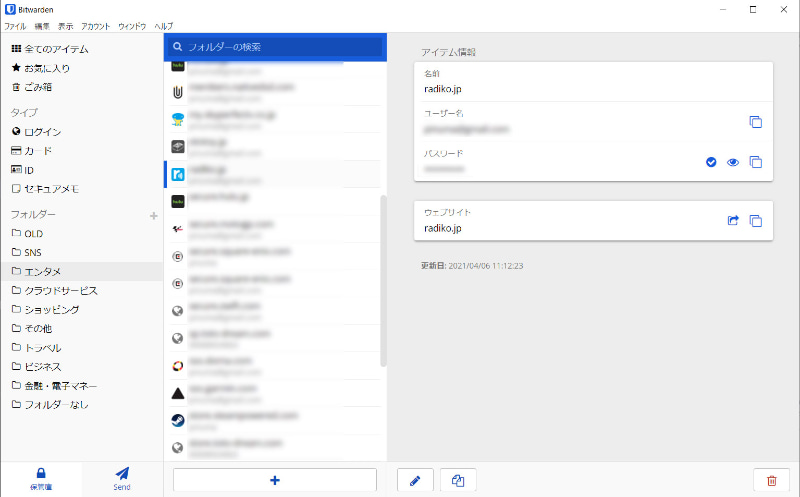Launch the radiko.jp website

tap(733, 220)
